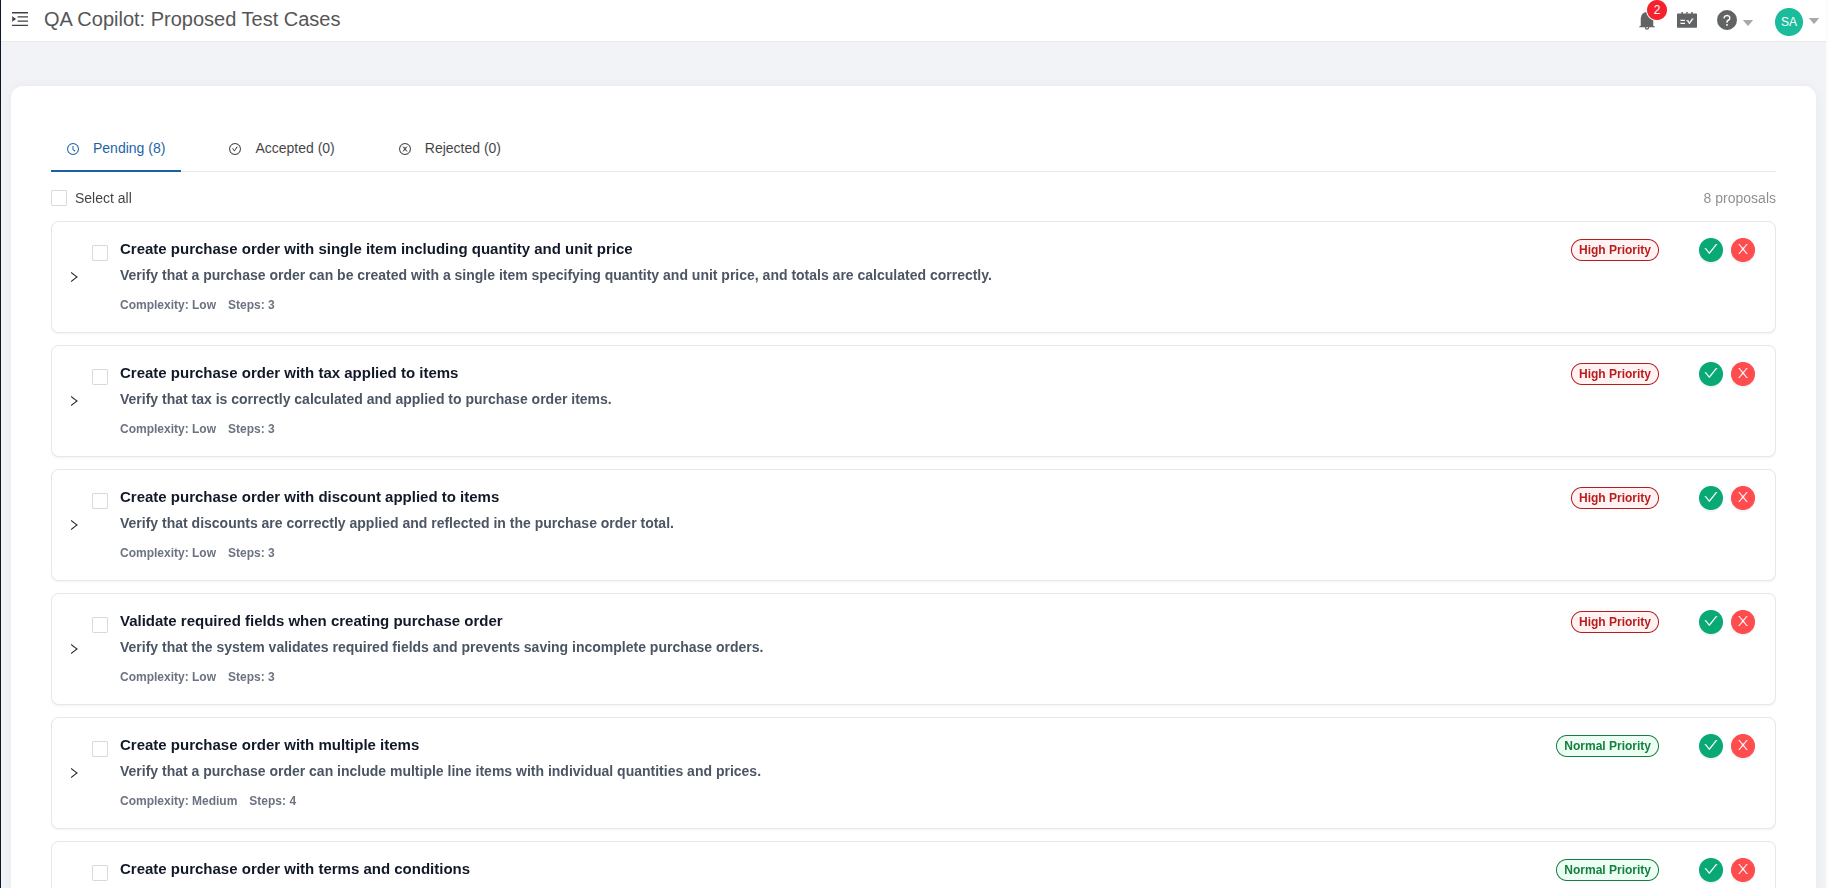Check the 'single item including quantity' proposal

[x=100, y=253]
